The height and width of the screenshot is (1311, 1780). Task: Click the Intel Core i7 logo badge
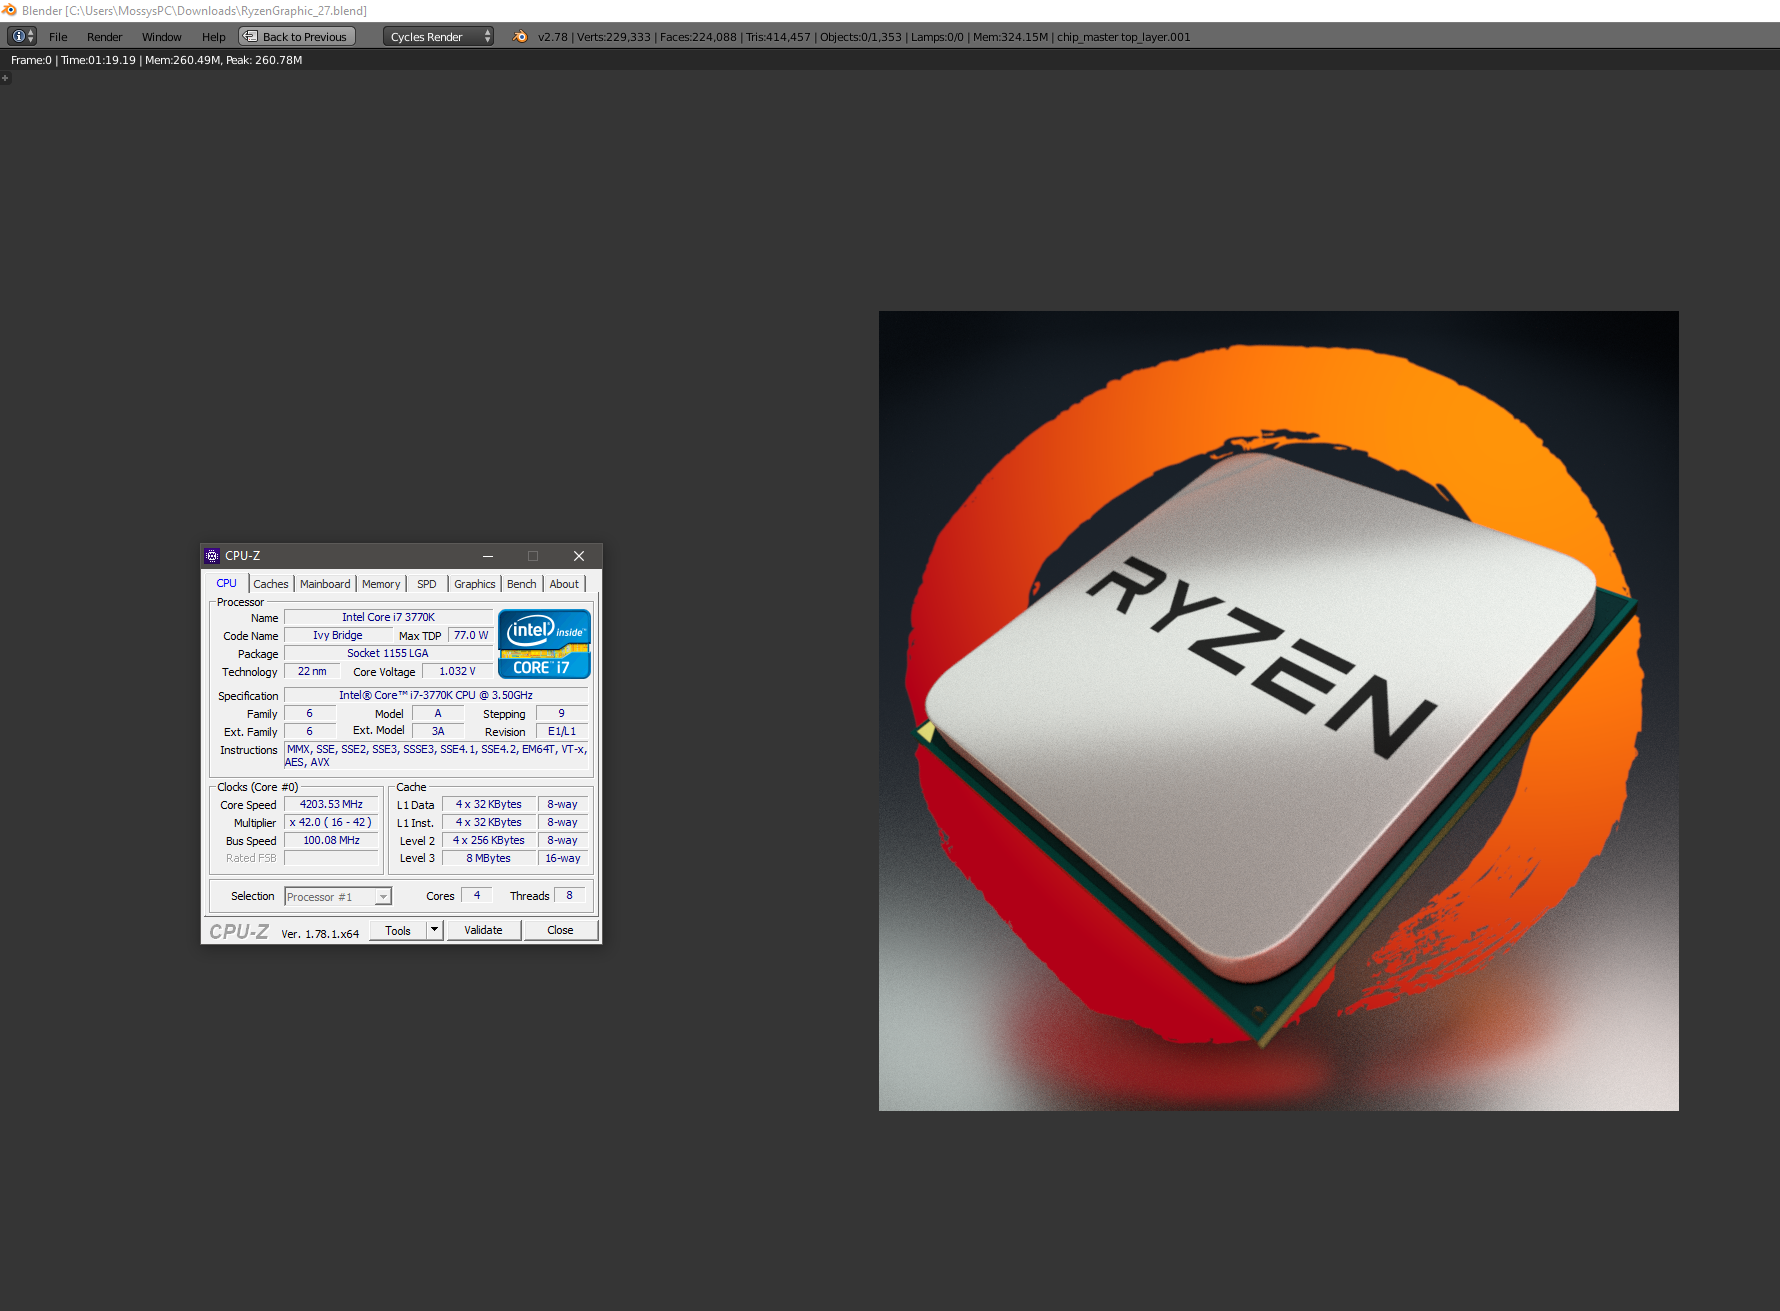(544, 644)
